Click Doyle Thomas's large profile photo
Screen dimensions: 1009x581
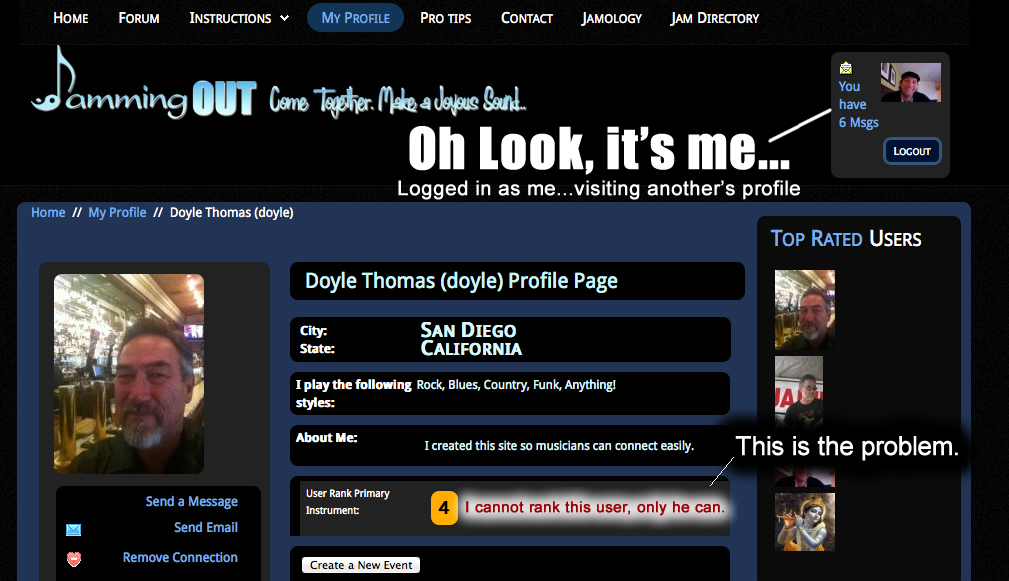click(x=129, y=374)
